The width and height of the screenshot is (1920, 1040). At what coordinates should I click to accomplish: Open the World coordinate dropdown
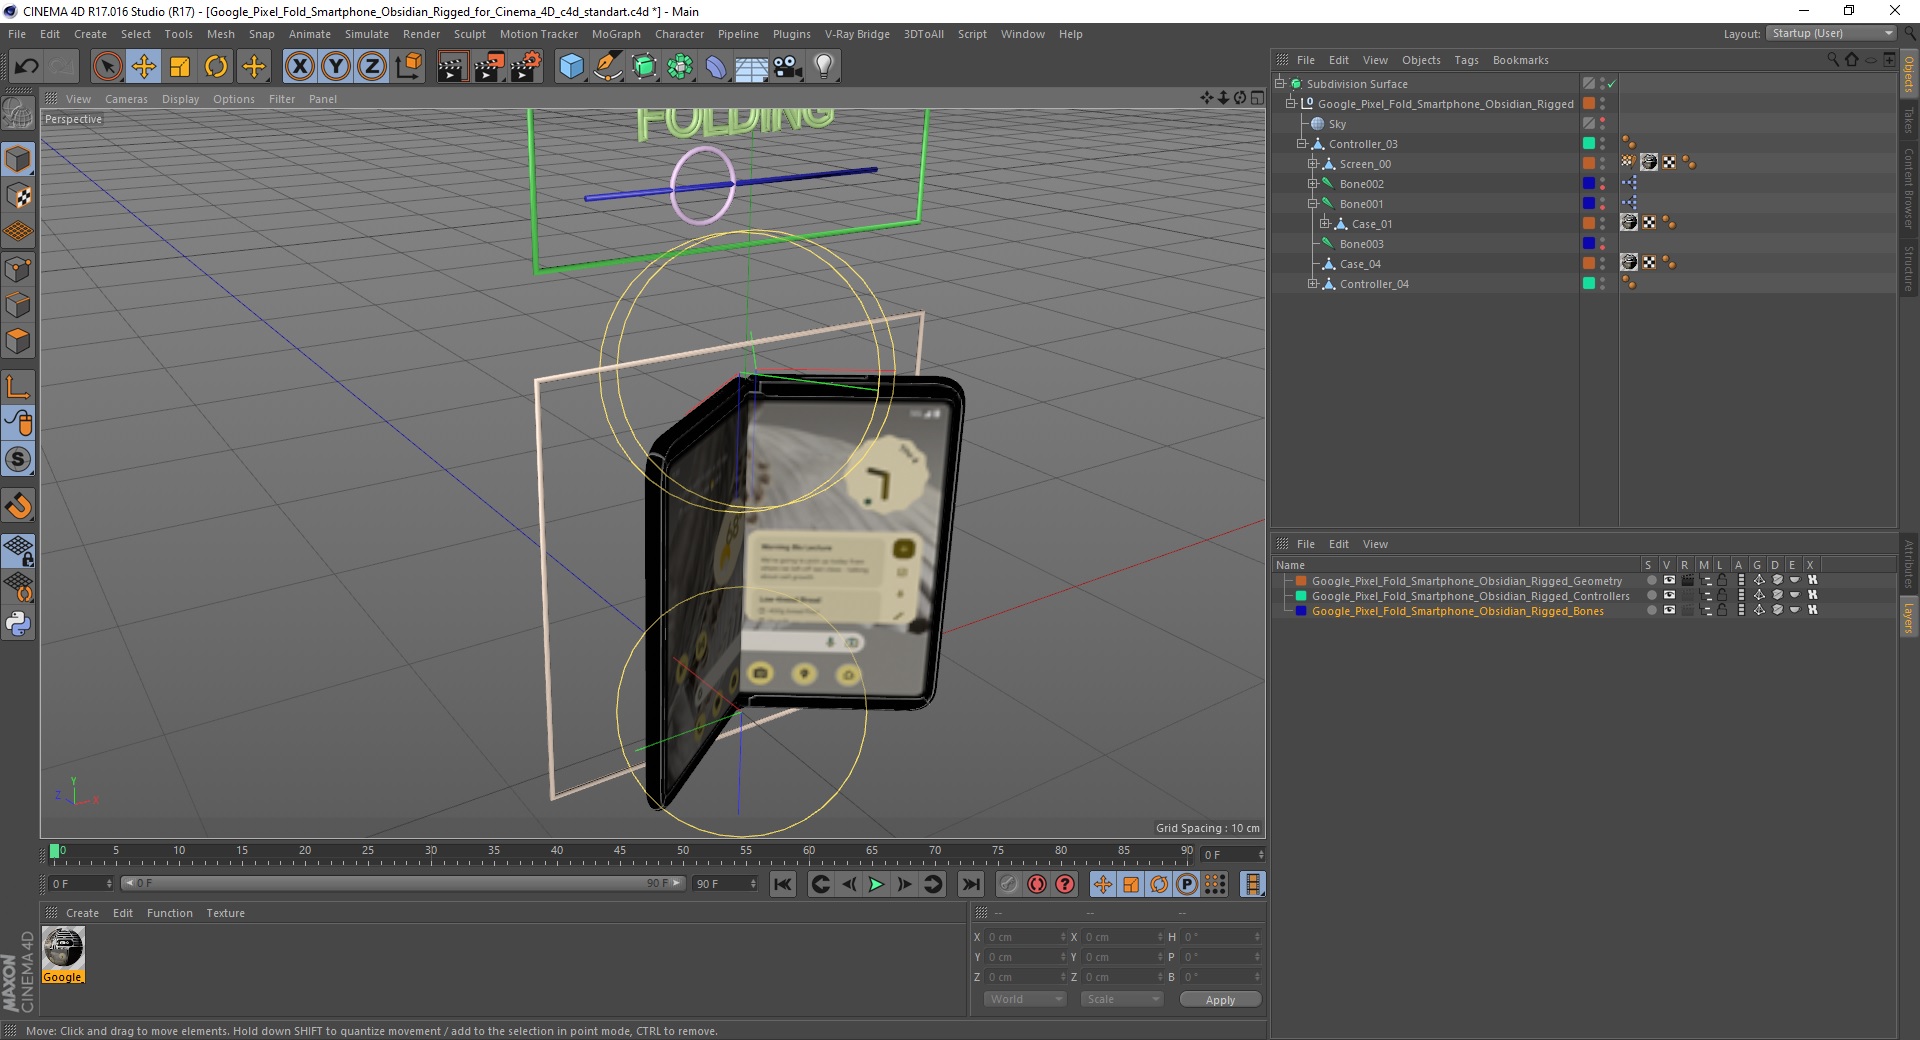tap(1025, 999)
